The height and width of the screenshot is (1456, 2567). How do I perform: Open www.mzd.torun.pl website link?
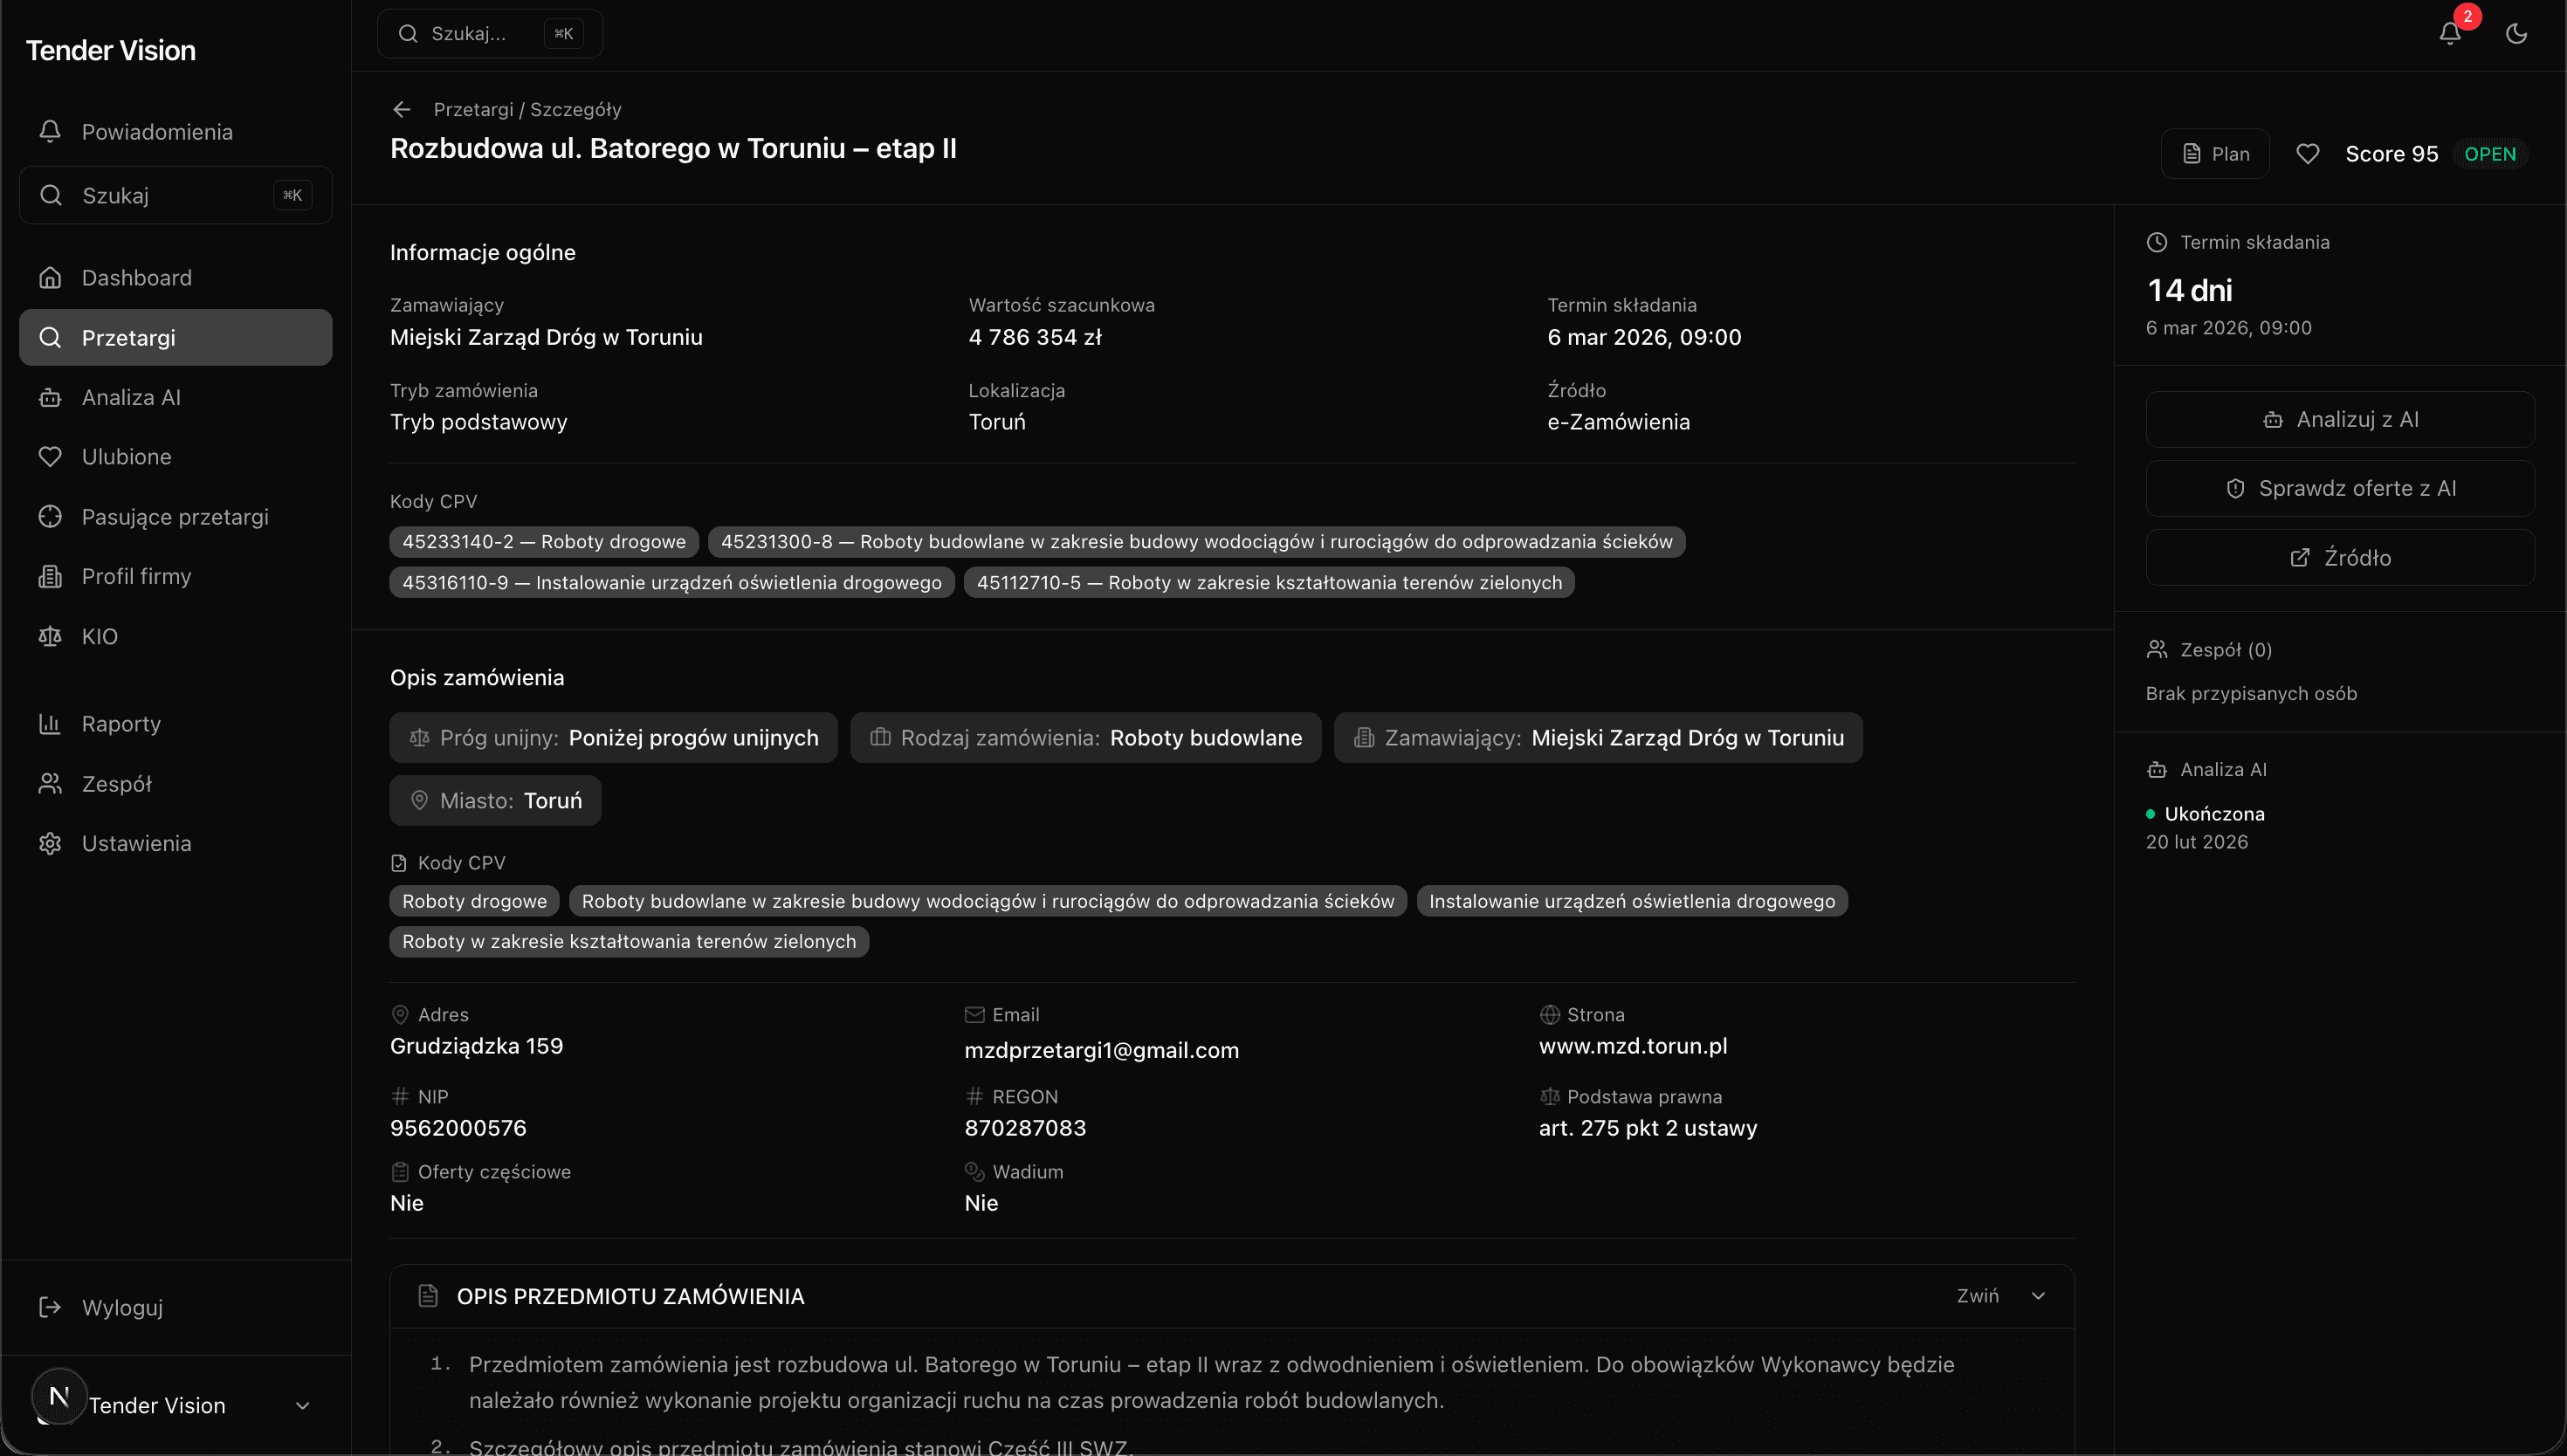pos(1632,1046)
